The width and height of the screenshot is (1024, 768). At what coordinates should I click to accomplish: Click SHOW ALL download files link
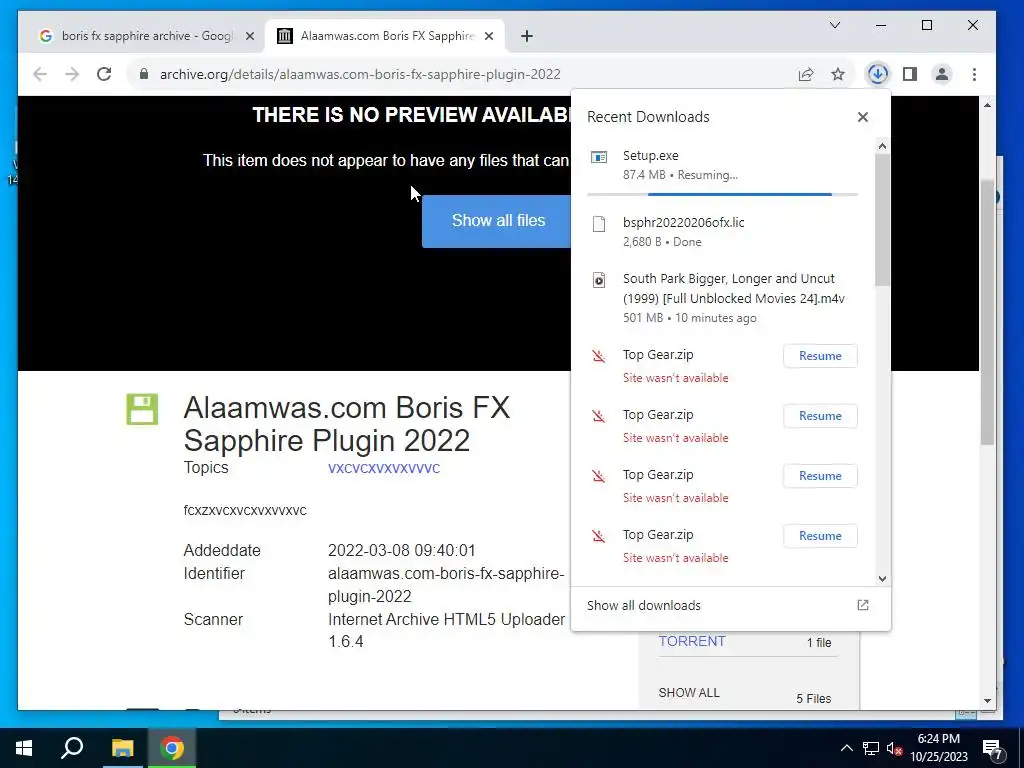point(689,693)
